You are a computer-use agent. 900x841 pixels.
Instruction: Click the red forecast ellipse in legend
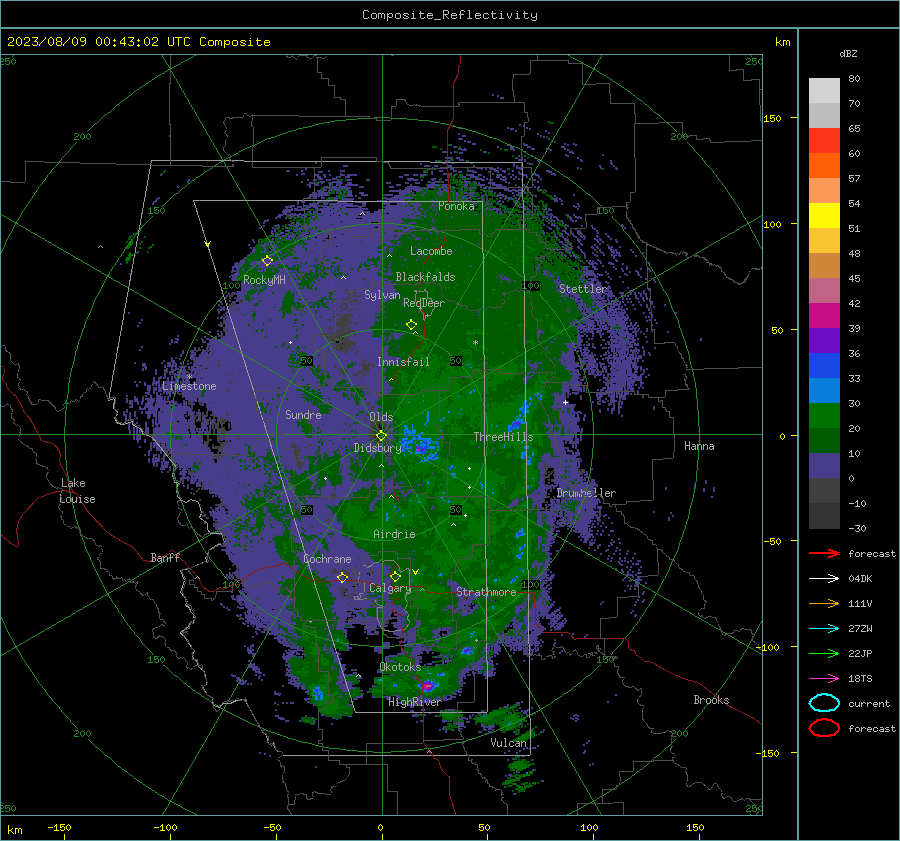click(824, 728)
